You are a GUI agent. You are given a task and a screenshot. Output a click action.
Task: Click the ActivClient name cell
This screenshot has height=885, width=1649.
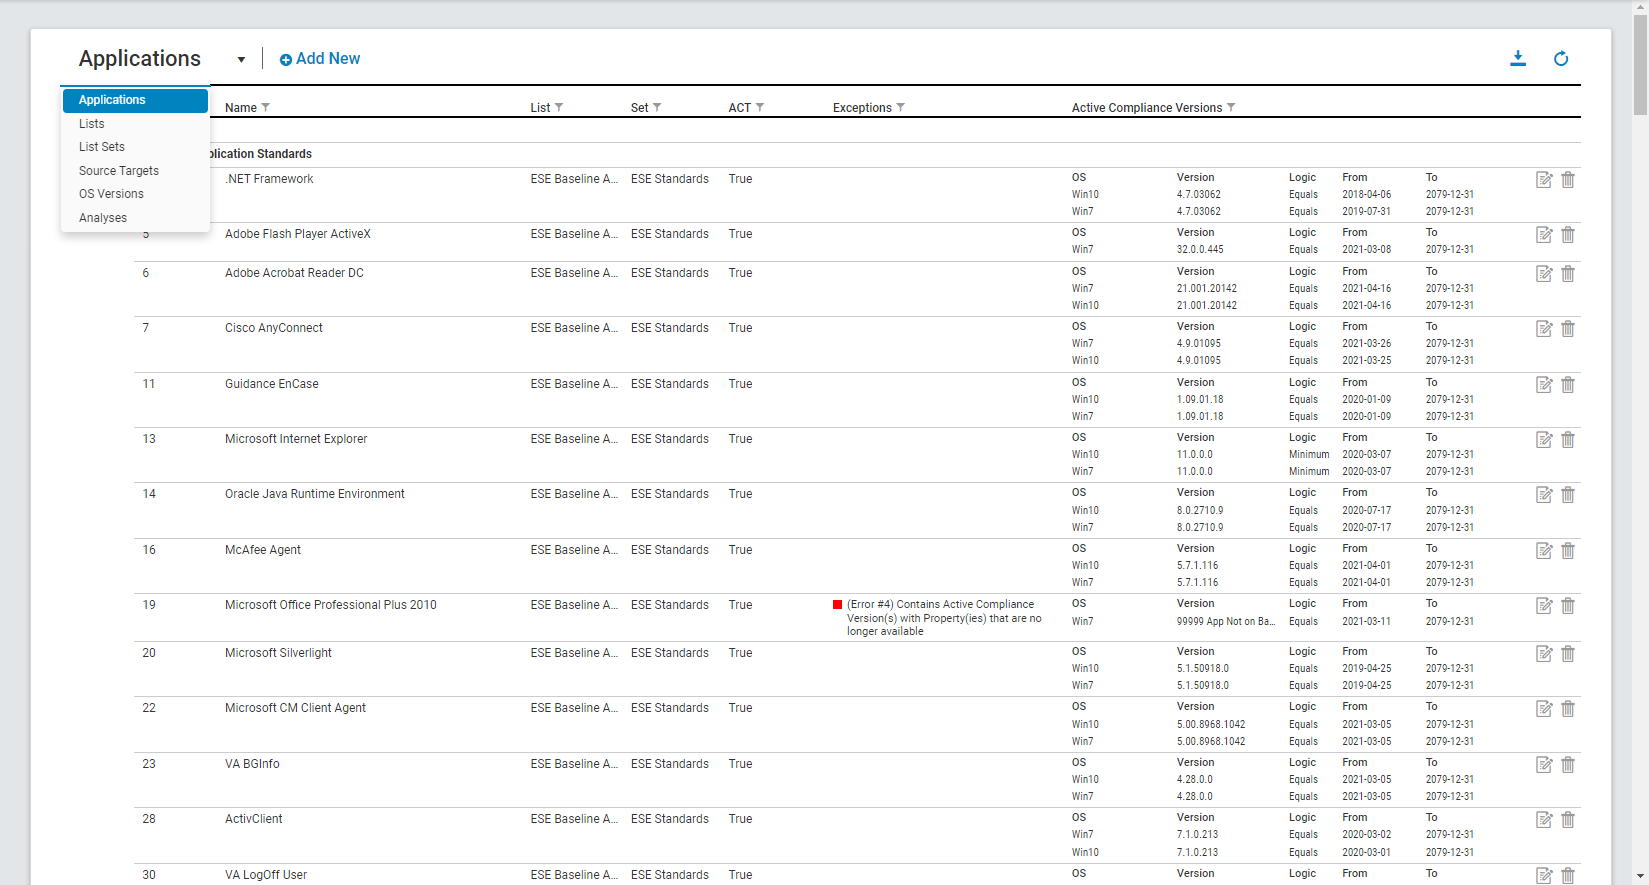tap(254, 819)
